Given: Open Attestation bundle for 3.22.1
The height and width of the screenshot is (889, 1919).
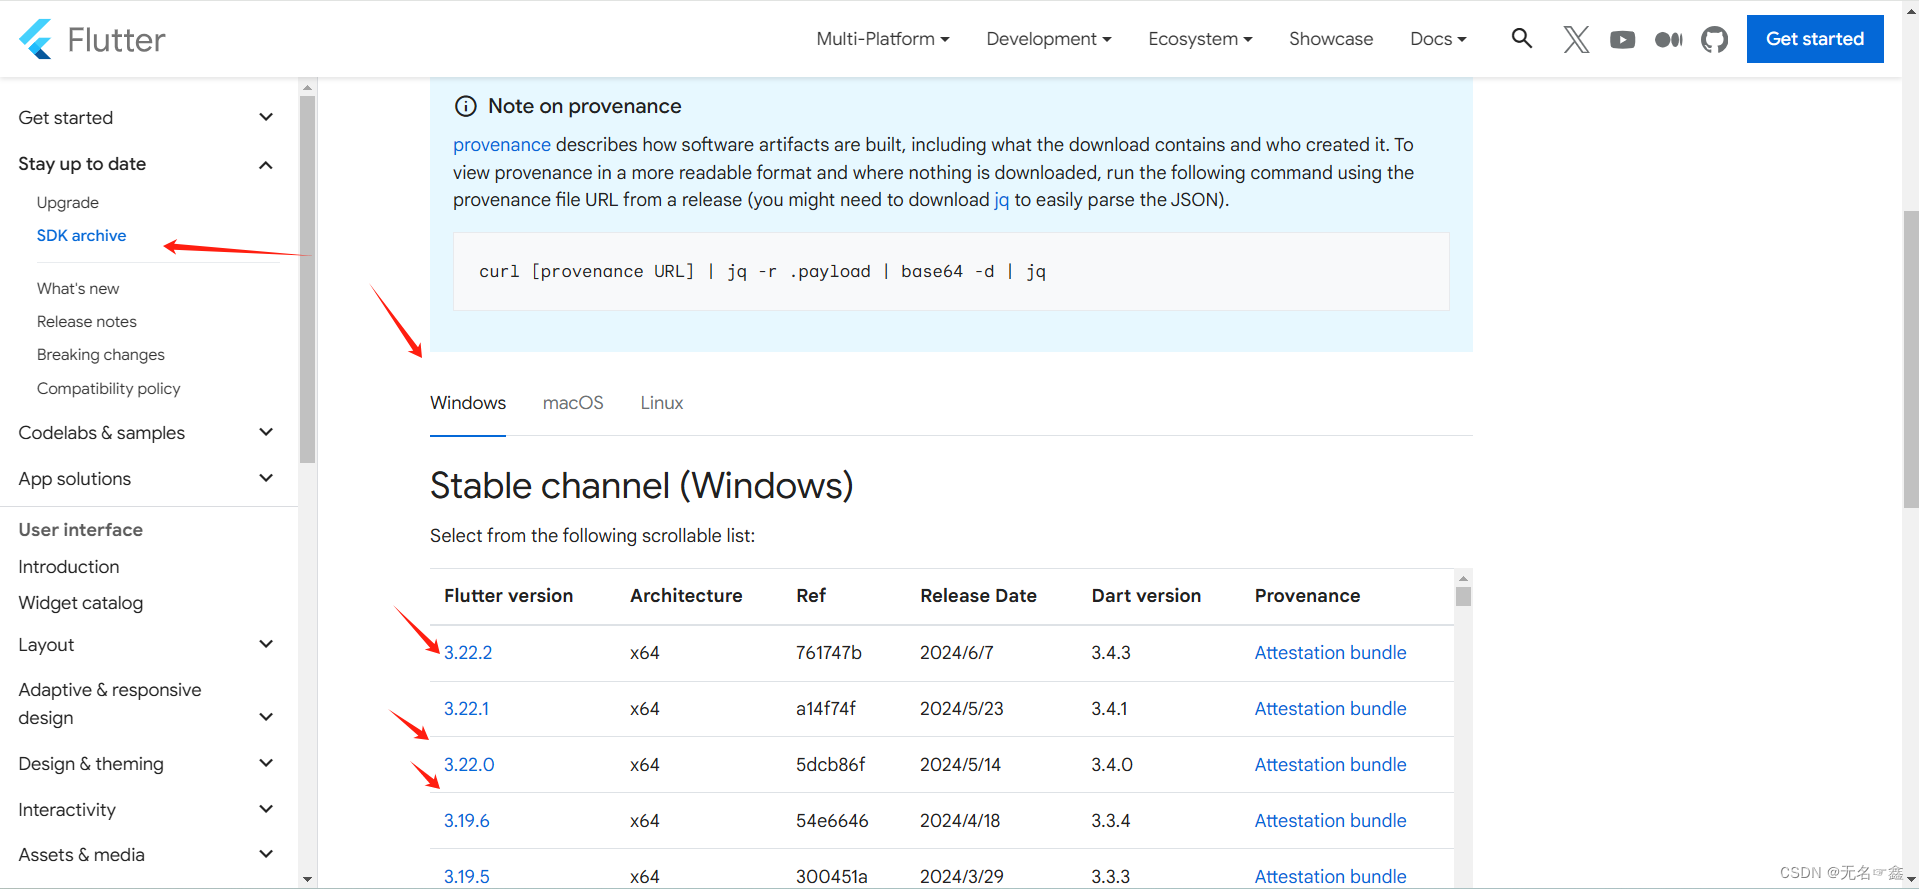Looking at the screenshot, I should click(1330, 709).
